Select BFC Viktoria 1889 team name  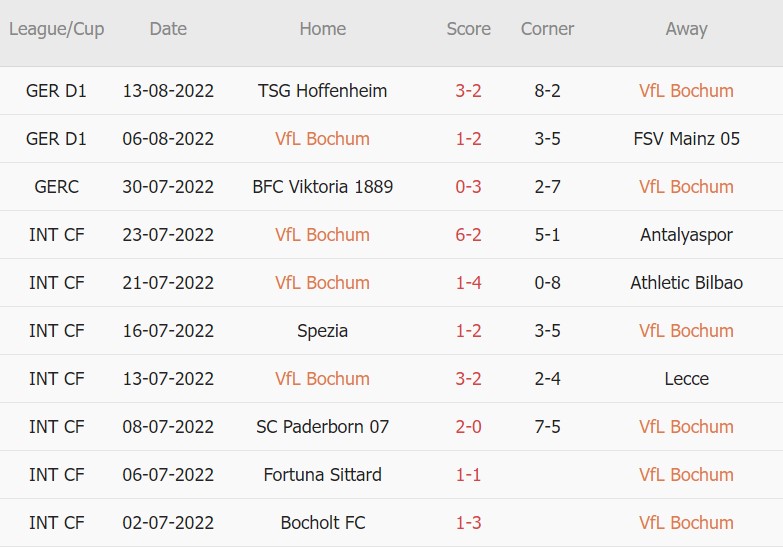point(322,187)
